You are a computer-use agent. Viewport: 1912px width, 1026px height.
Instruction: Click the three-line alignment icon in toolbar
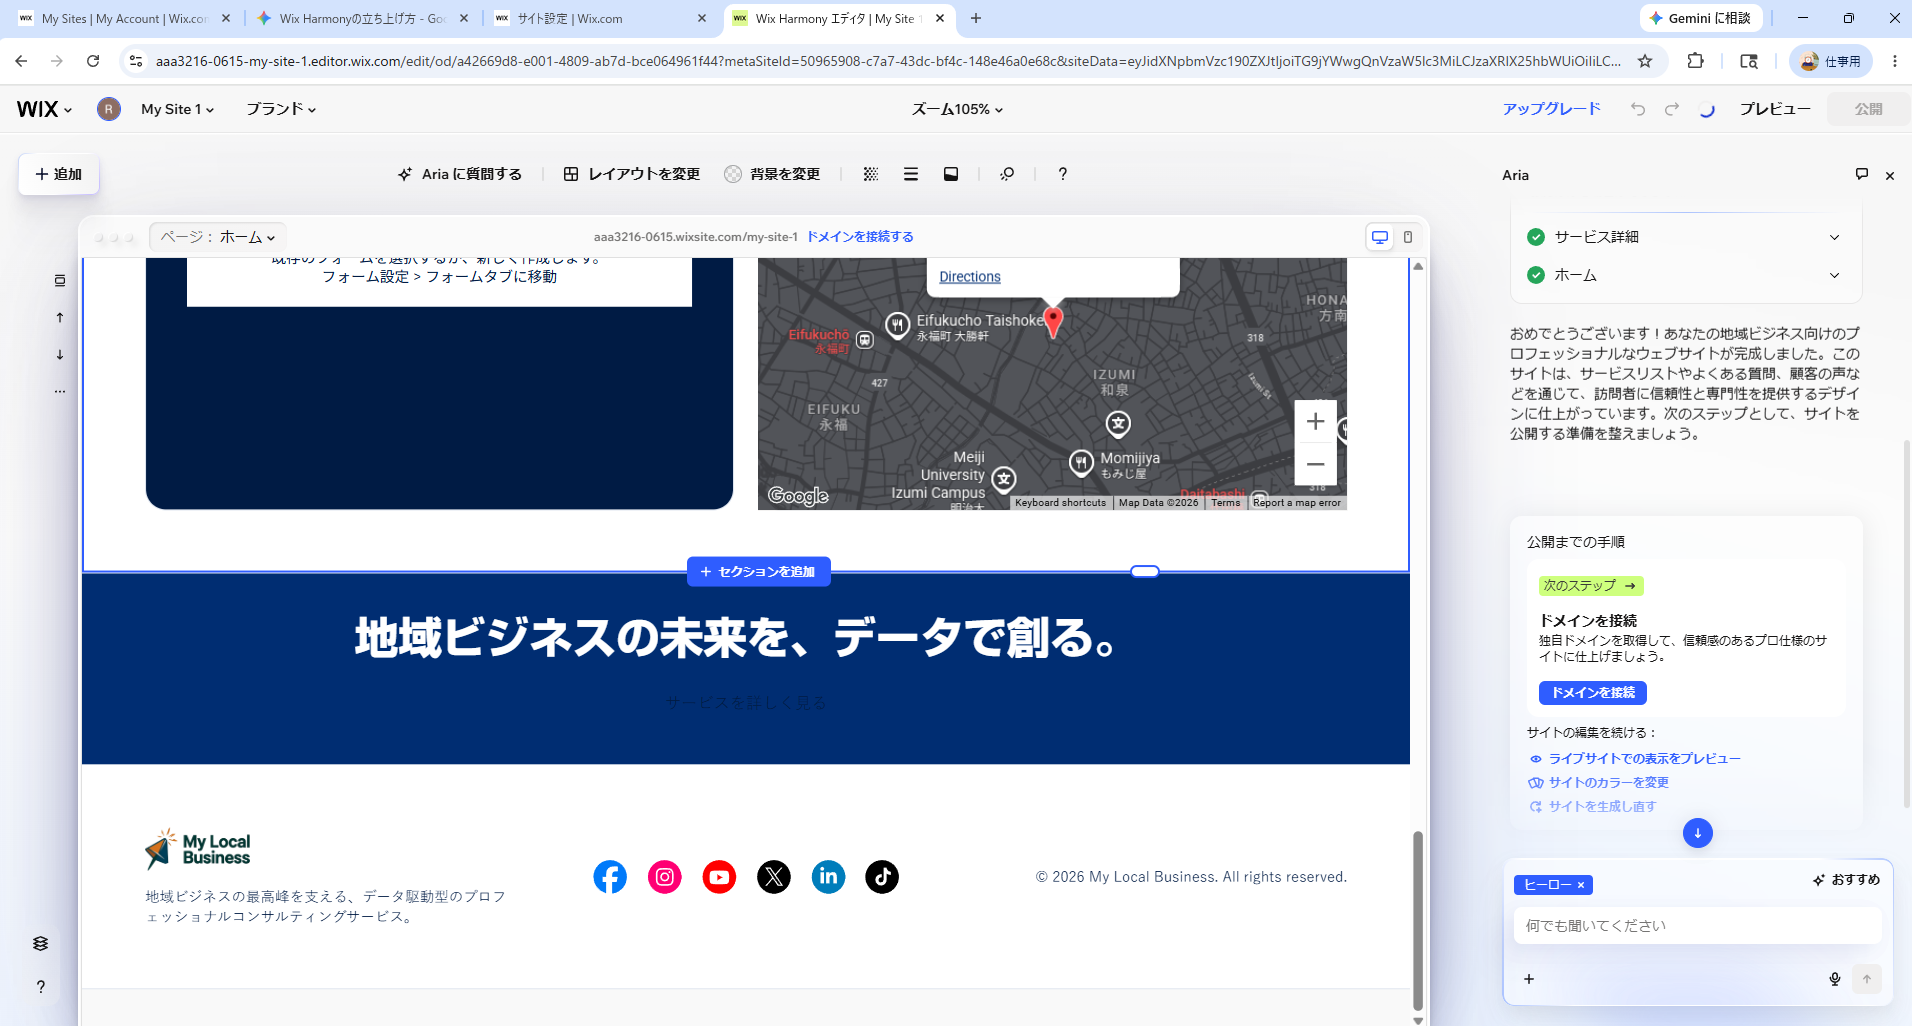coord(911,174)
